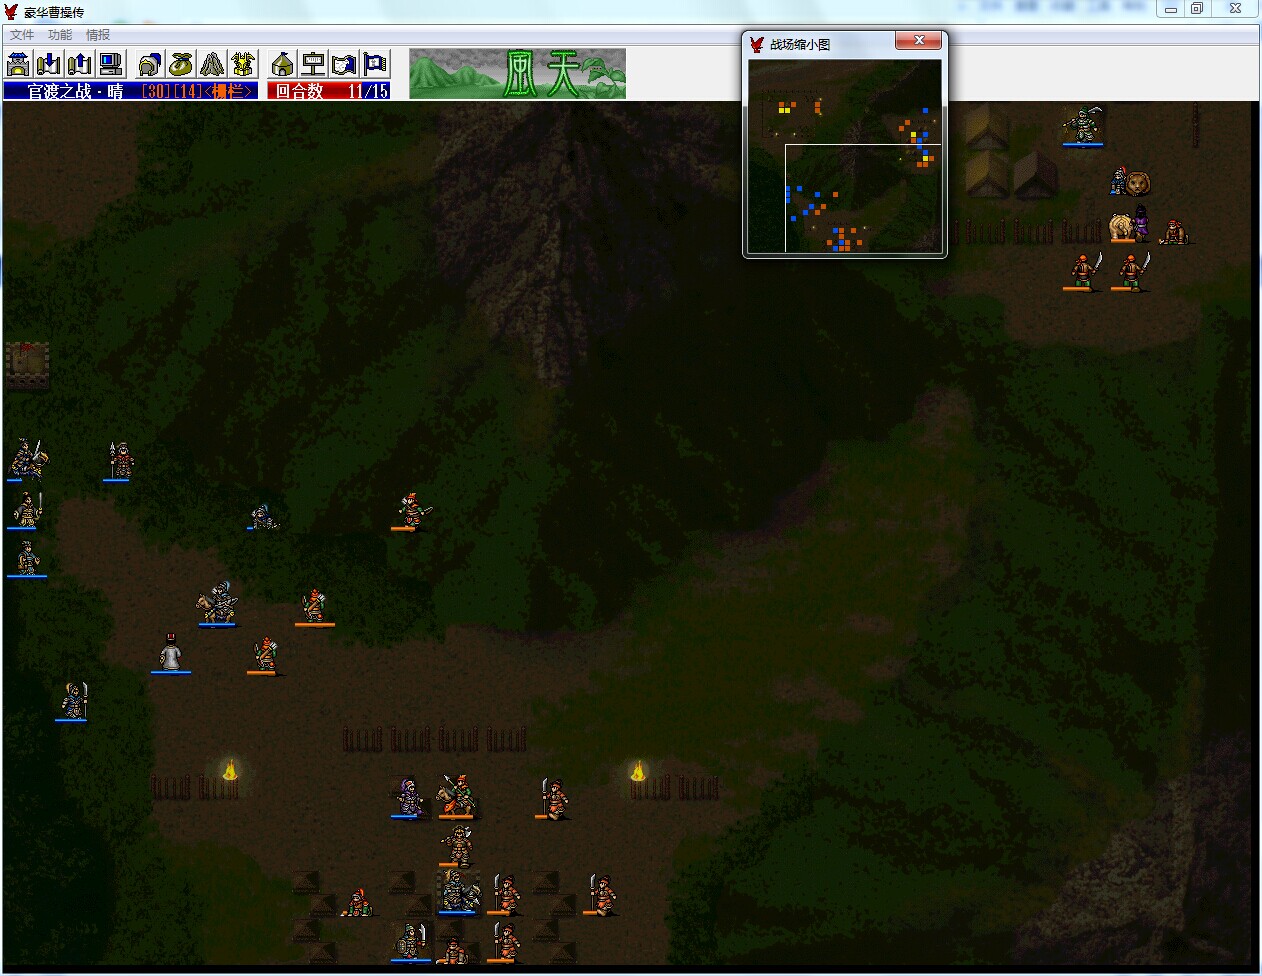Click the [30][14]<栅栏> terrain coordinates readout
Screen dimensions: 1262x976
click(x=199, y=91)
